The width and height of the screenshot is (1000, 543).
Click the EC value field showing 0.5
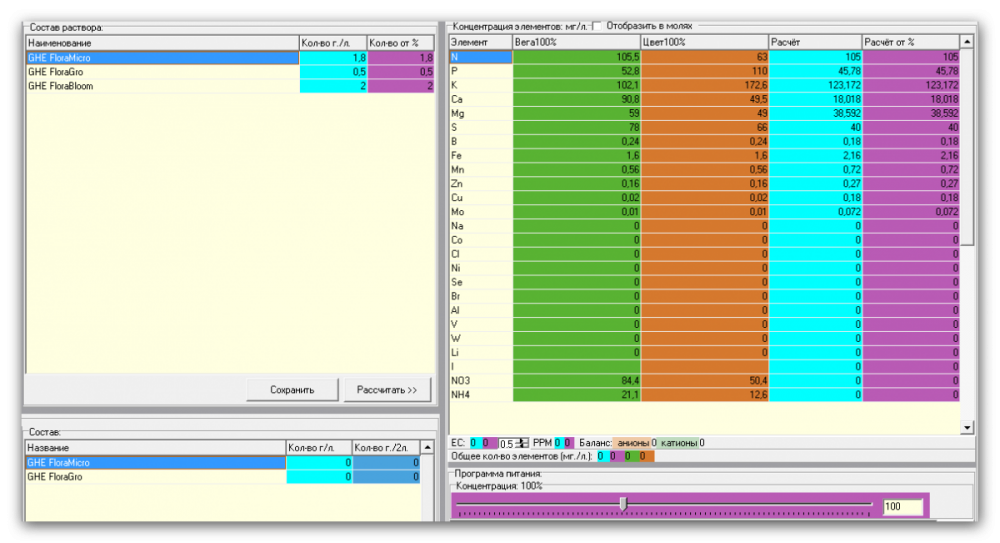[507, 443]
